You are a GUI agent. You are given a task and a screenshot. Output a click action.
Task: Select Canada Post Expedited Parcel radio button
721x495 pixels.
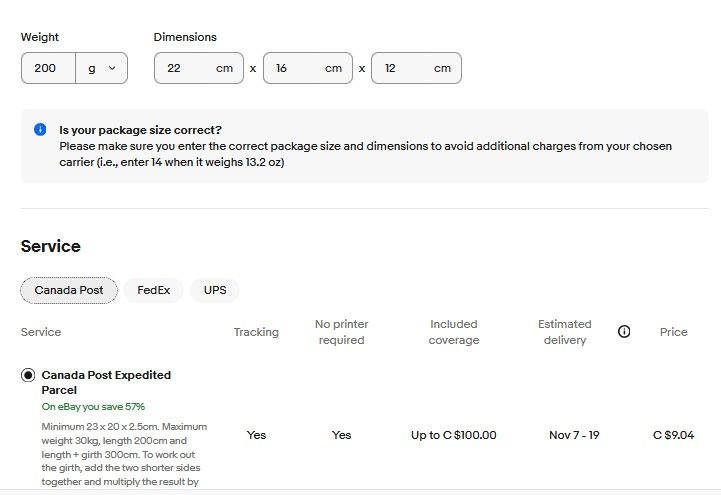click(x=28, y=375)
